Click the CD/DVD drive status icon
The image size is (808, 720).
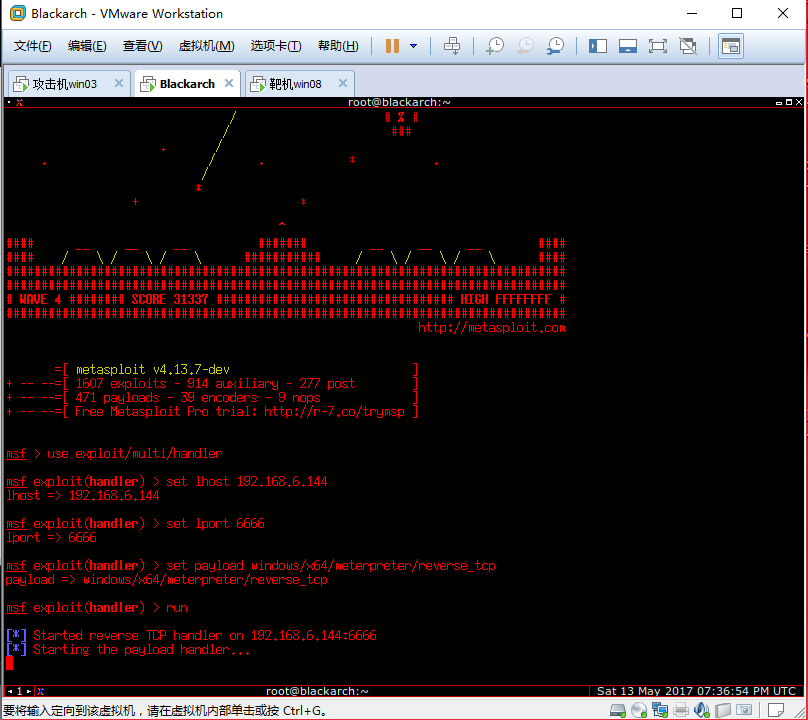point(639,711)
